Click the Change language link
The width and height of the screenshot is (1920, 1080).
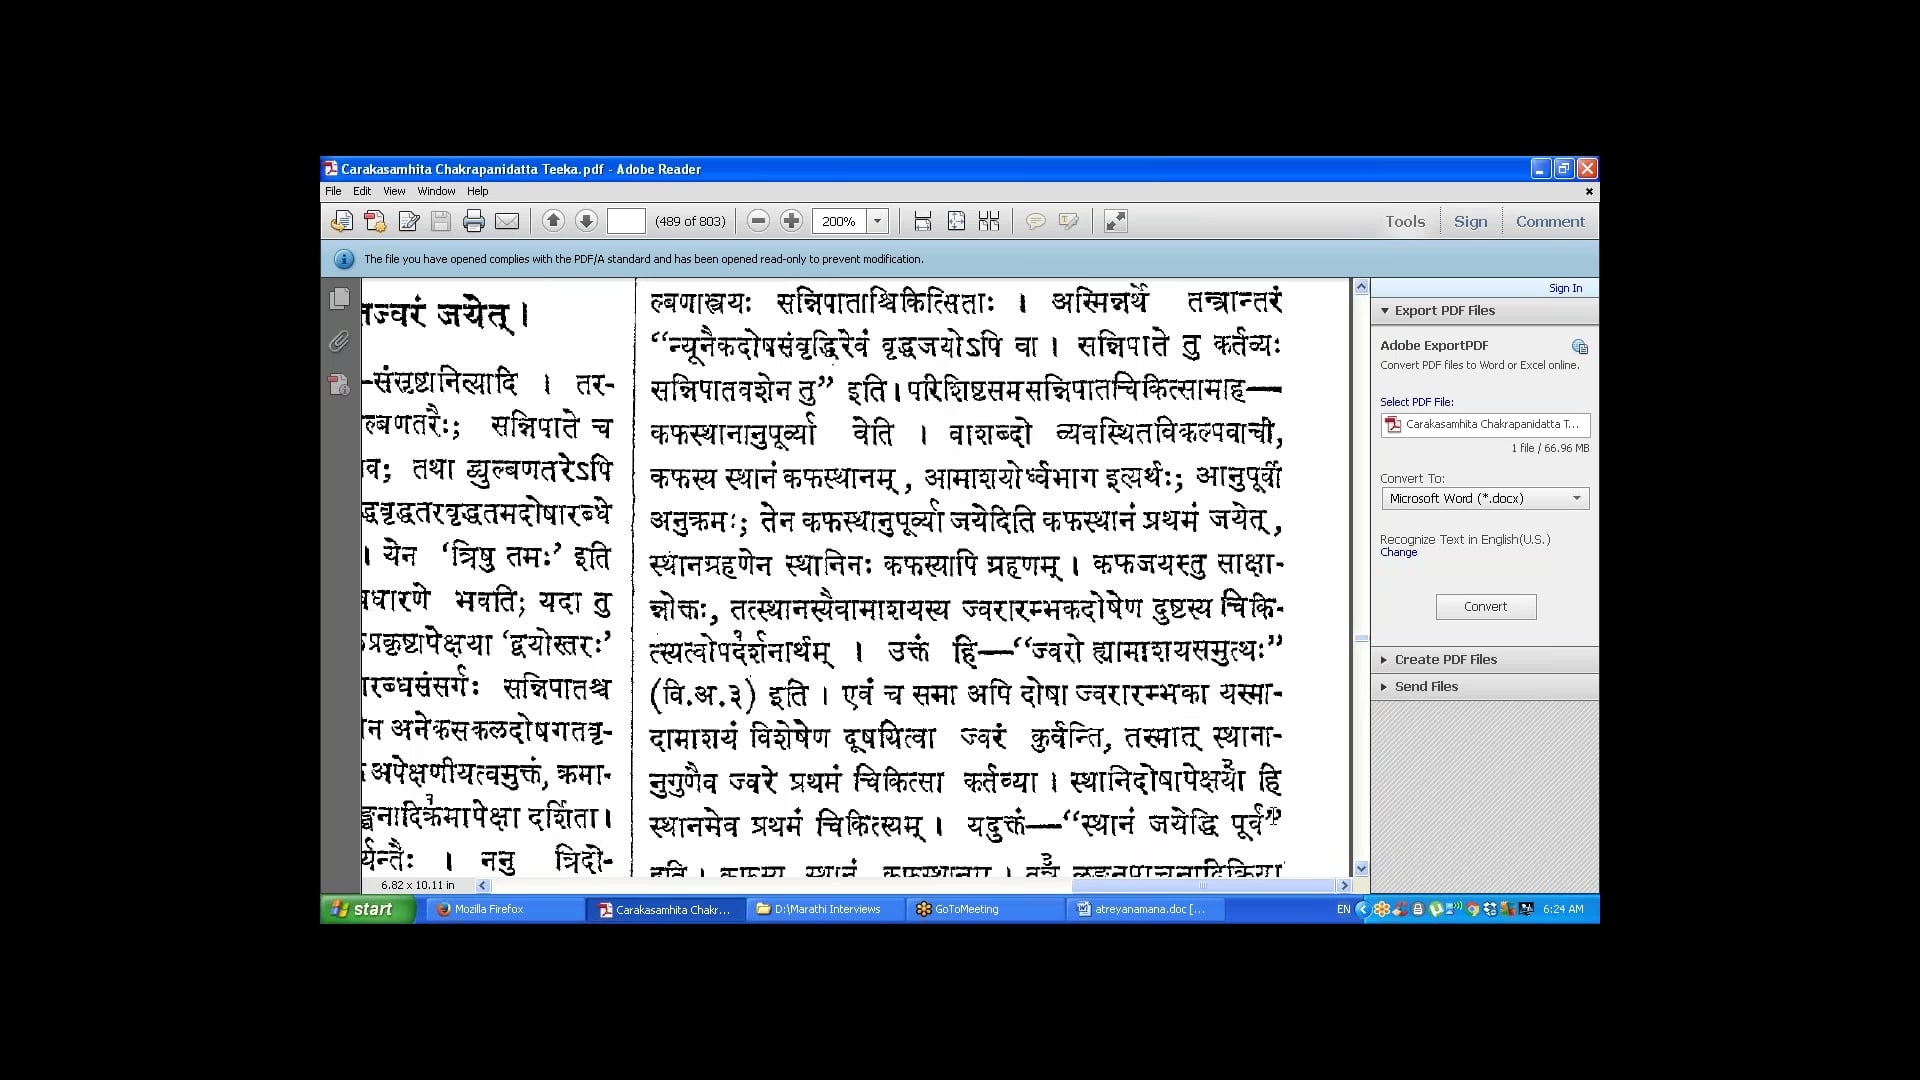click(x=1398, y=552)
